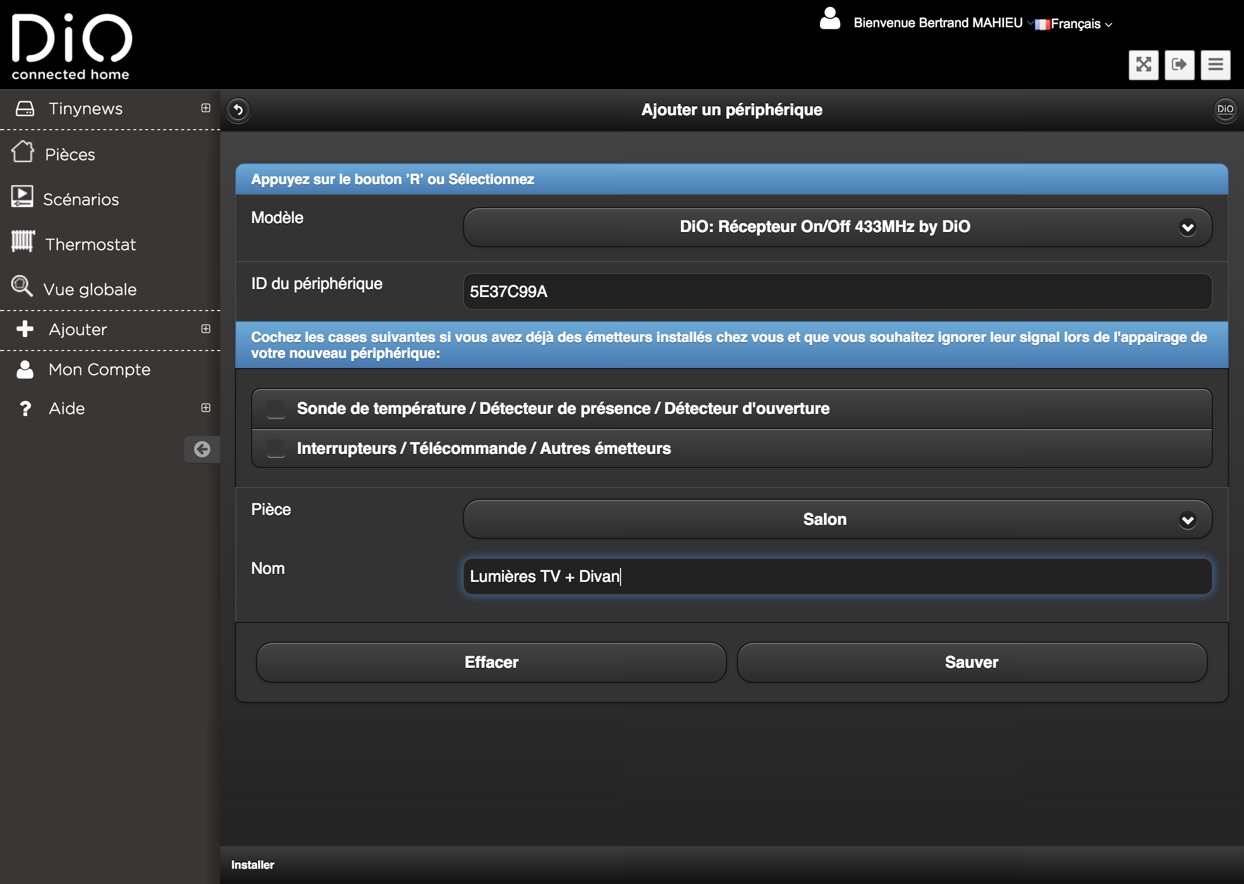Click the circular back arrow icon
The width and height of the screenshot is (1244, 884).
coord(238,110)
